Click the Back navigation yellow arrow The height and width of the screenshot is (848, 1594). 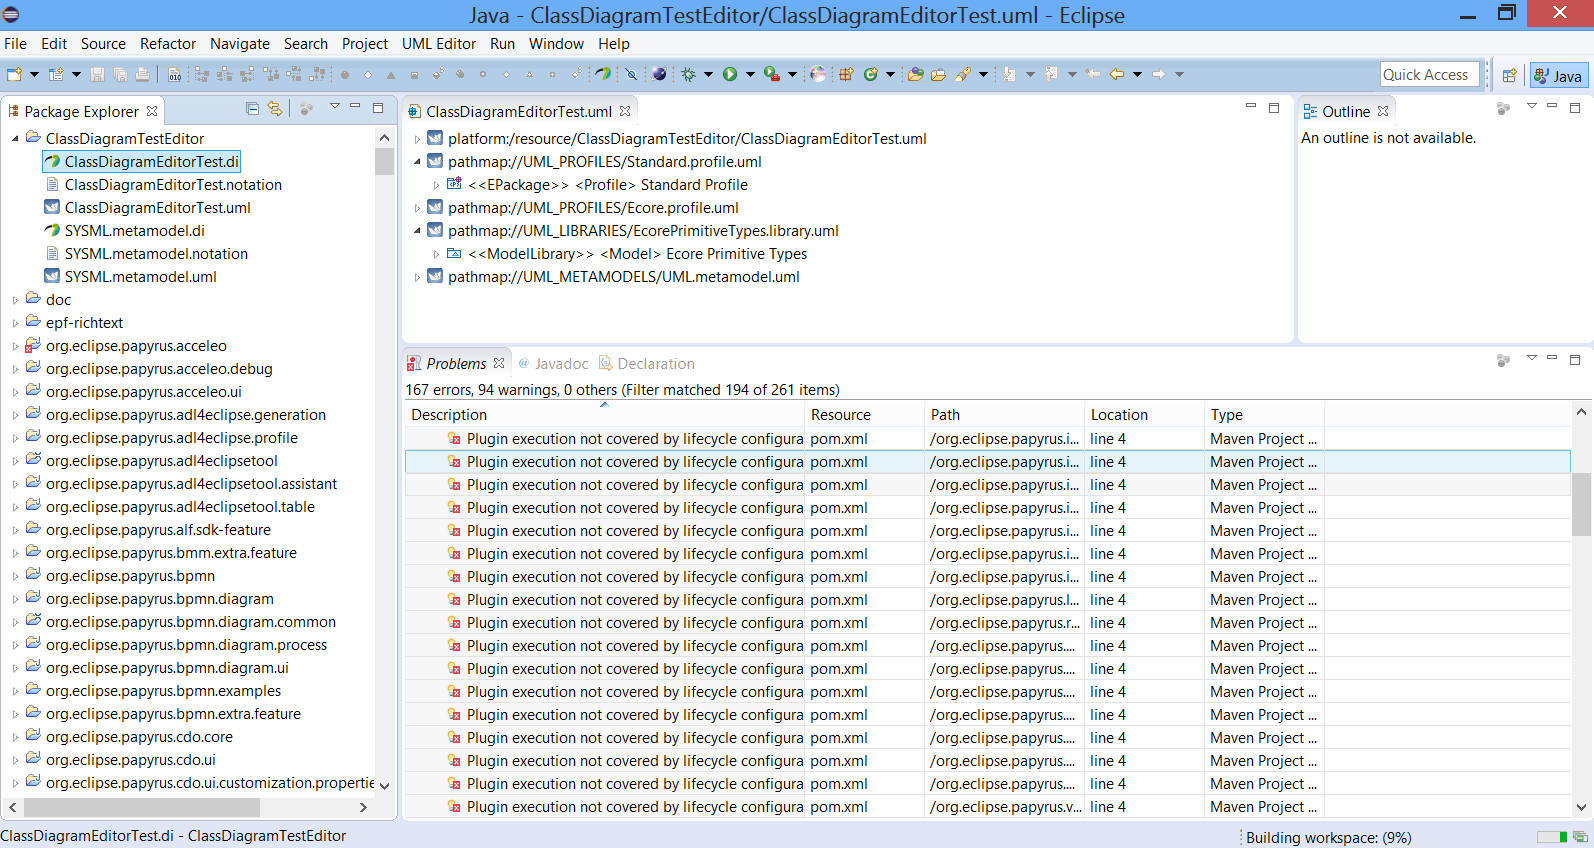pos(1117,74)
